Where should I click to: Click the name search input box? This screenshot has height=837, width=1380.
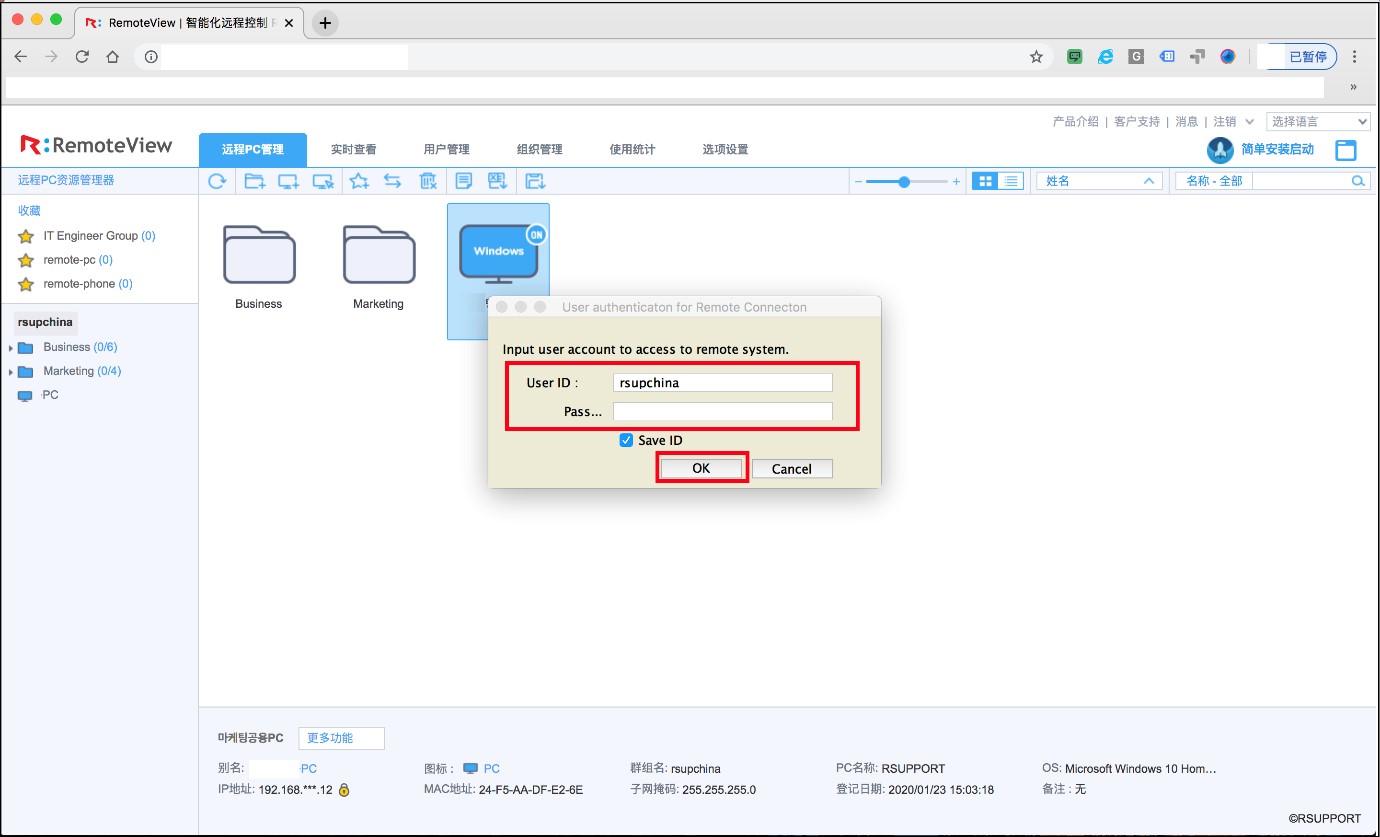point(1302,181)
